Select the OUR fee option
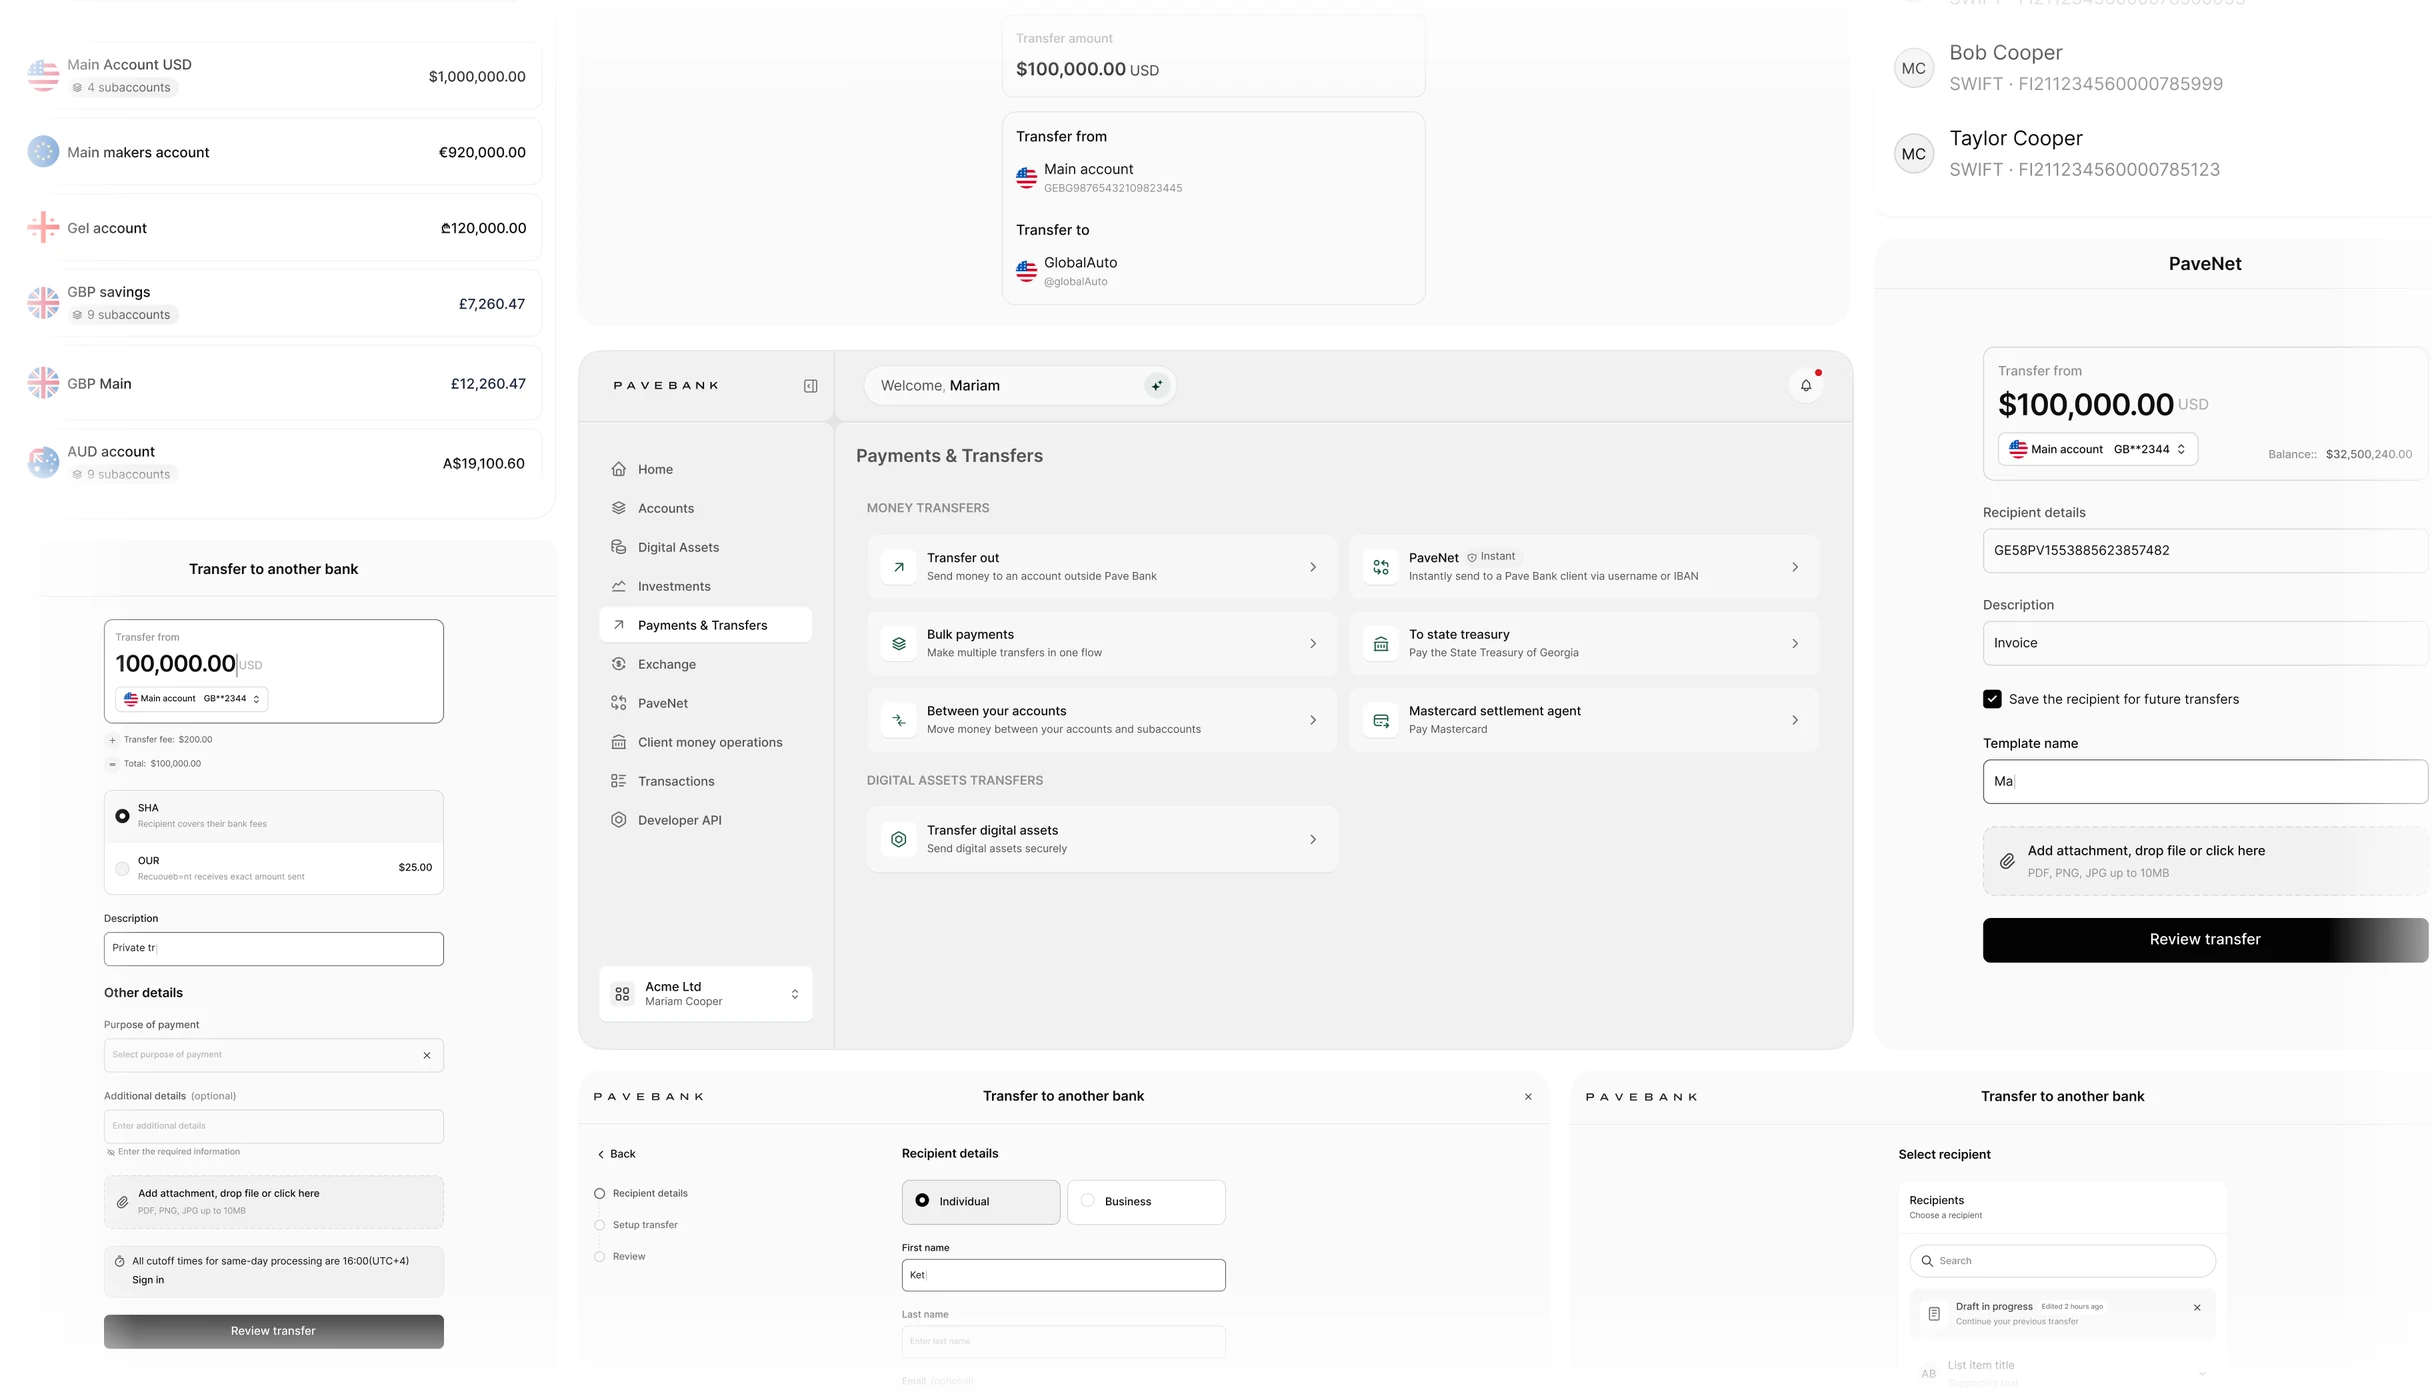 [122, 868]
